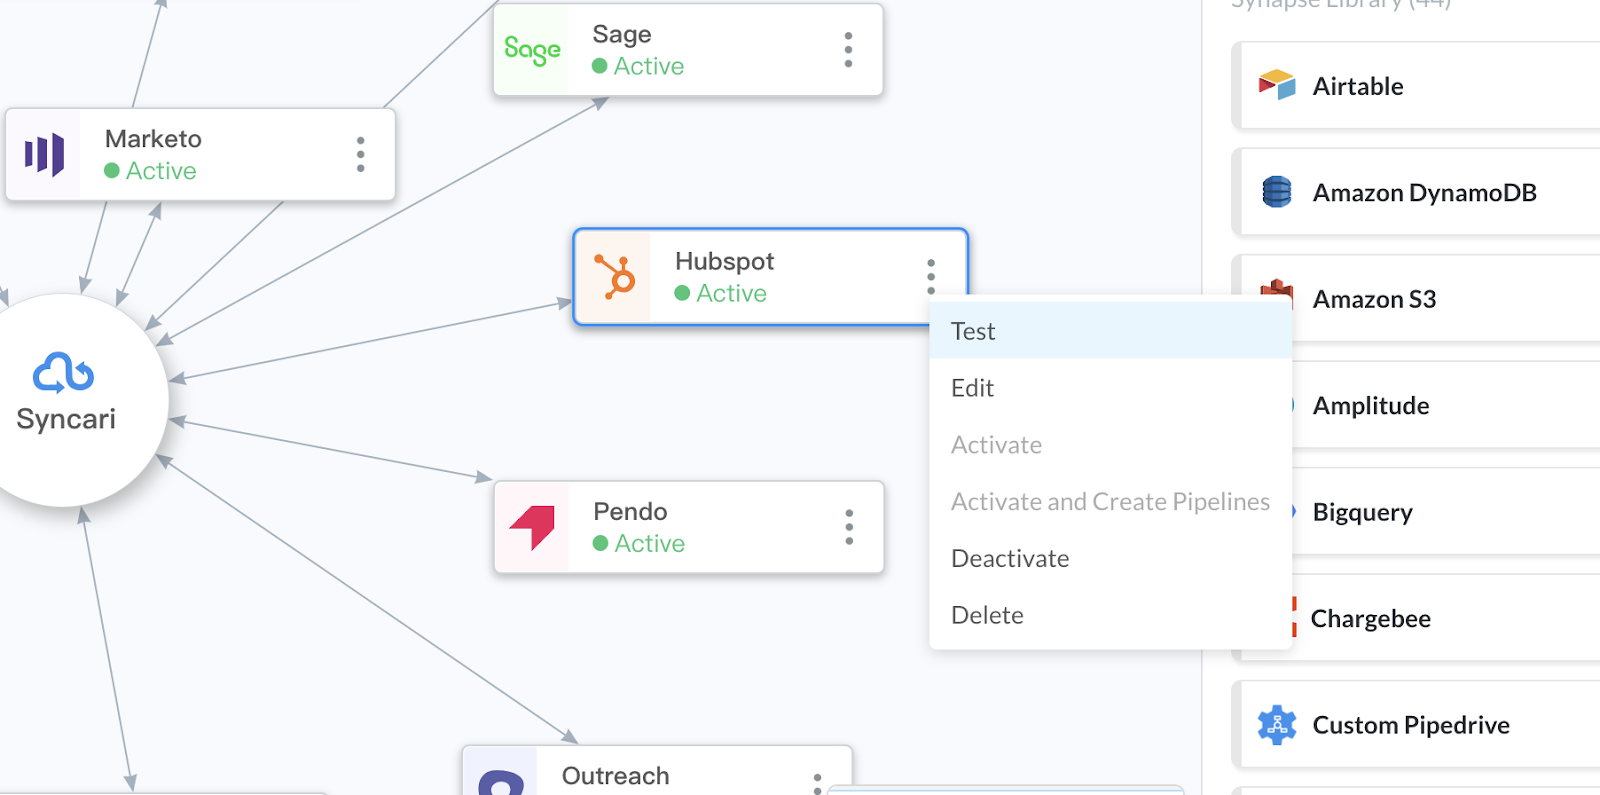Select the Airtable synapse card
Image resolution: width=1600 pixels, height=795 pixels.
tap(1418, 86)
